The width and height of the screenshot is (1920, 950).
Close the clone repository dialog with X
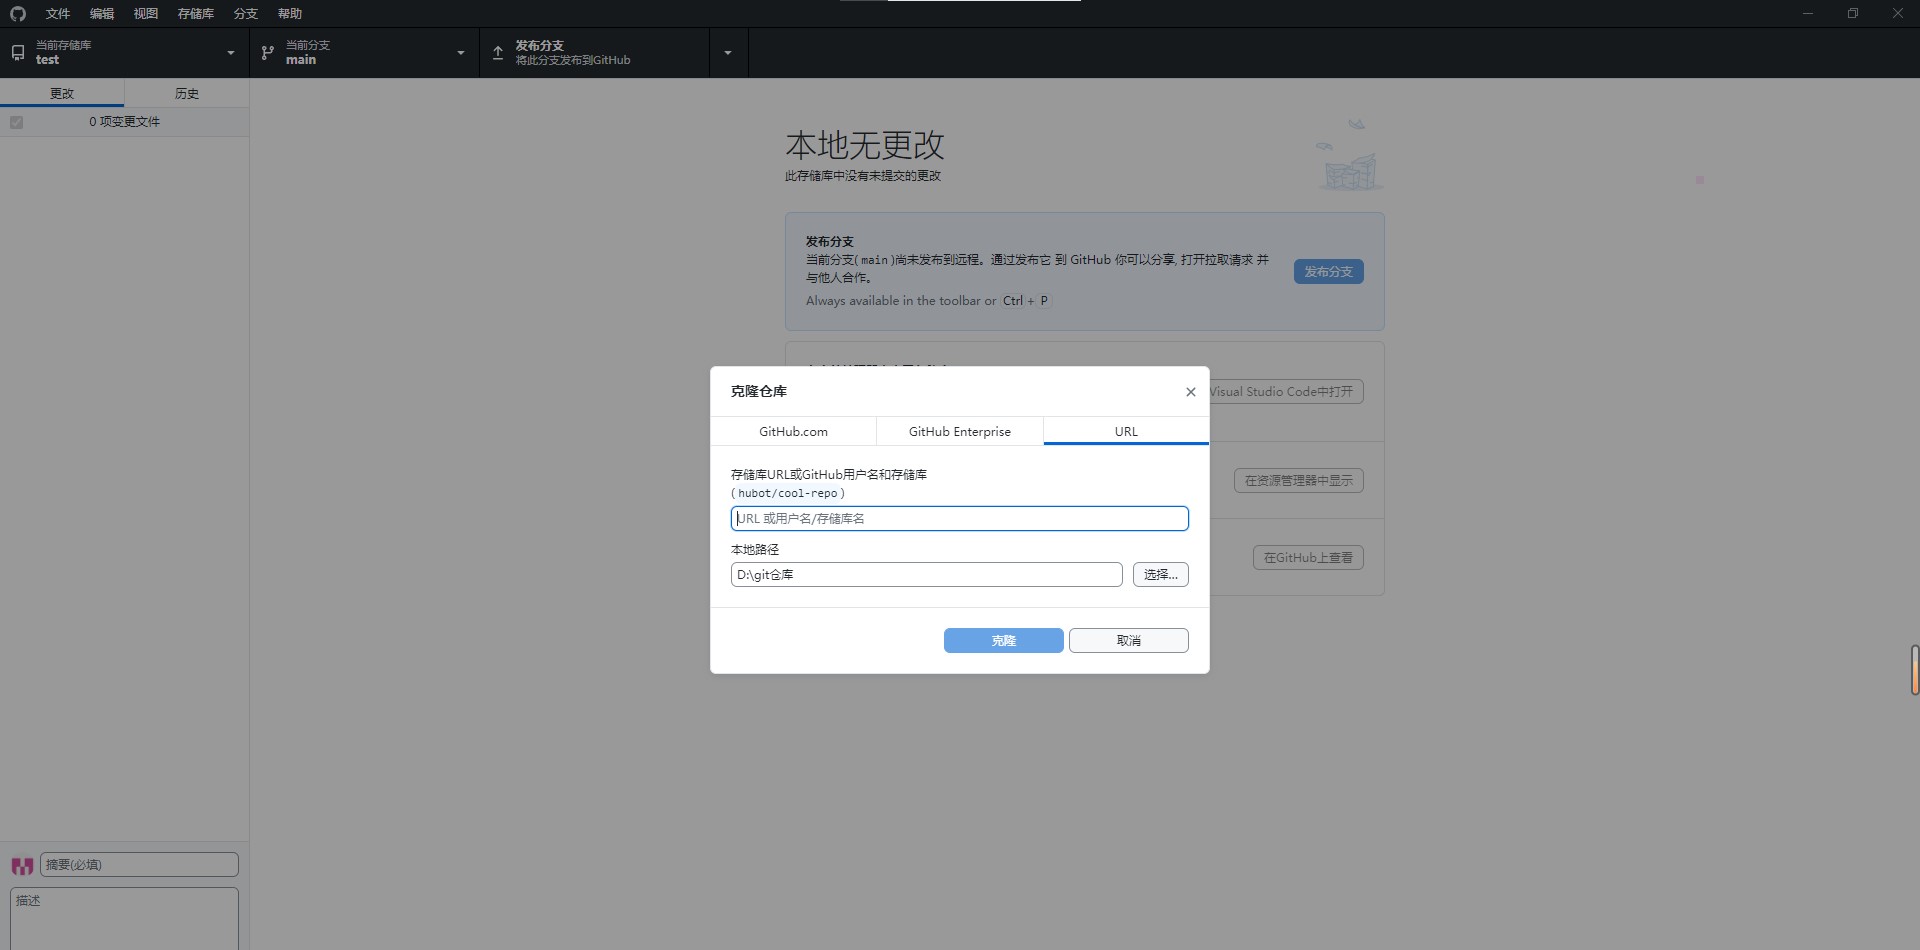point(1190,392)
